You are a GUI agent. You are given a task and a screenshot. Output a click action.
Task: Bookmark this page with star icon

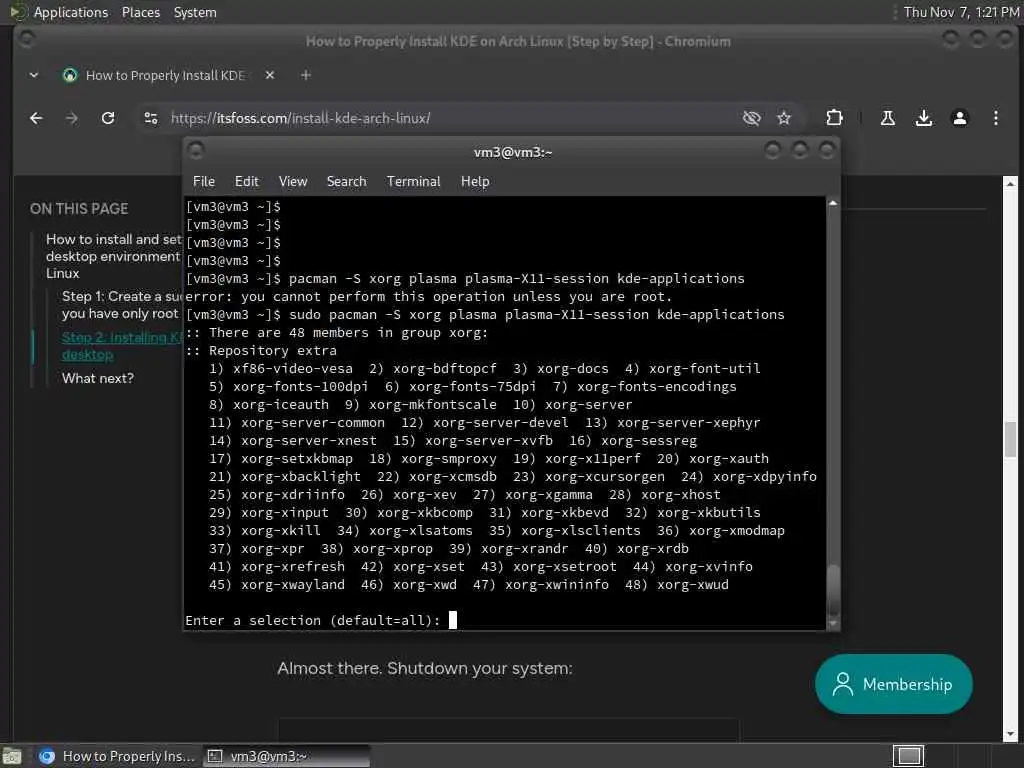click(784, 118)
